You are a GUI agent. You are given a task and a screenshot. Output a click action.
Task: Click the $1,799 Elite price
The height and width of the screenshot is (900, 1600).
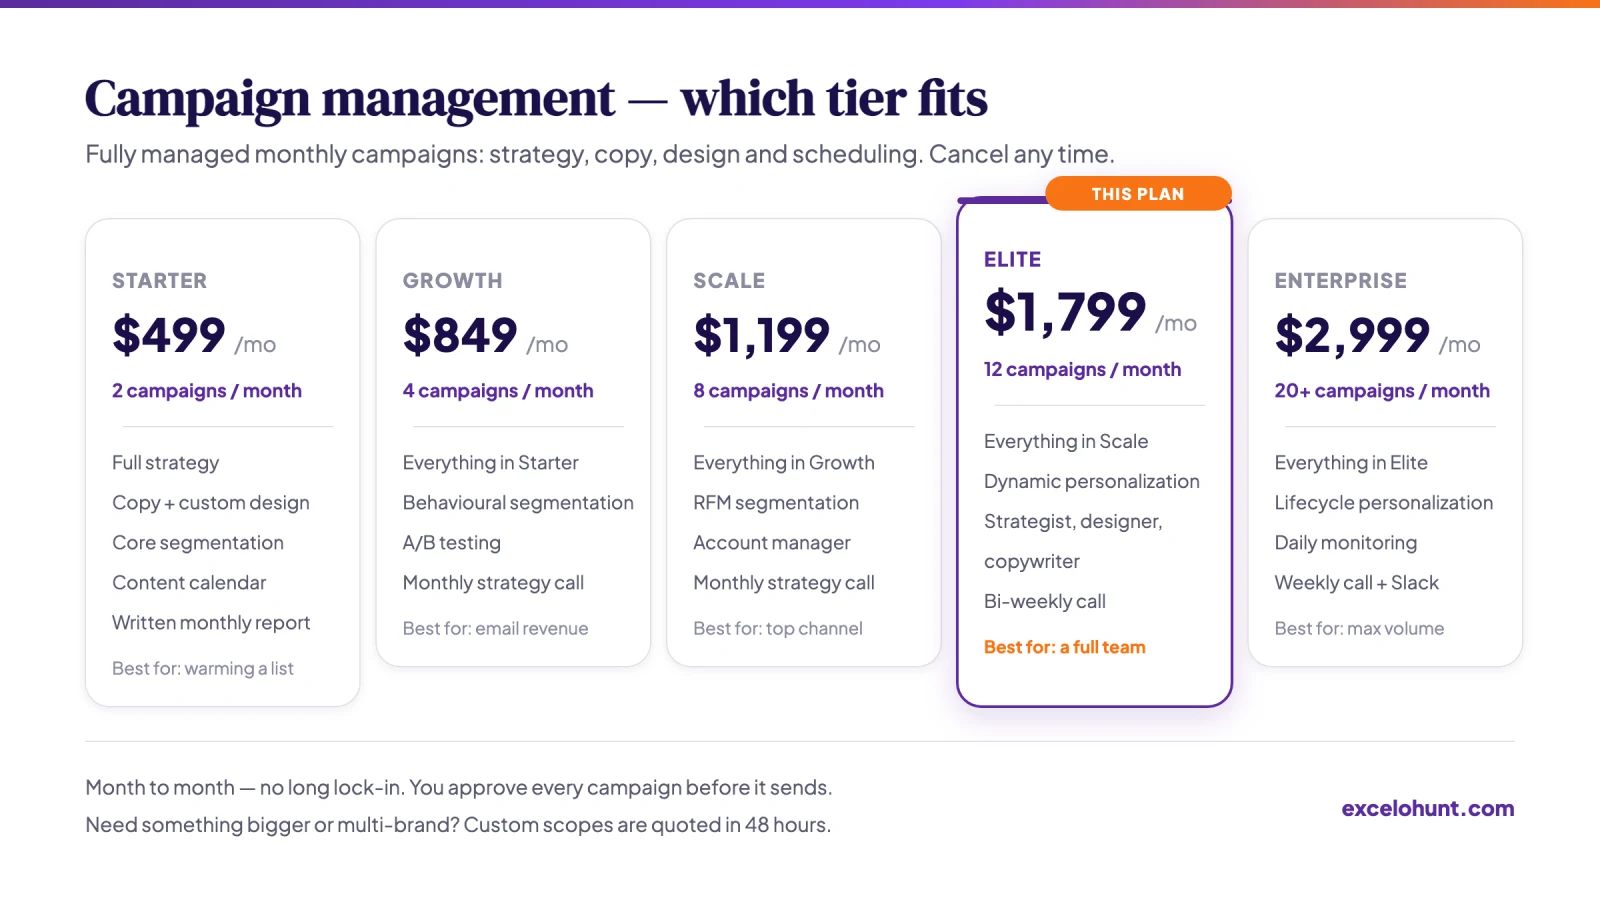click(1065, 313)
